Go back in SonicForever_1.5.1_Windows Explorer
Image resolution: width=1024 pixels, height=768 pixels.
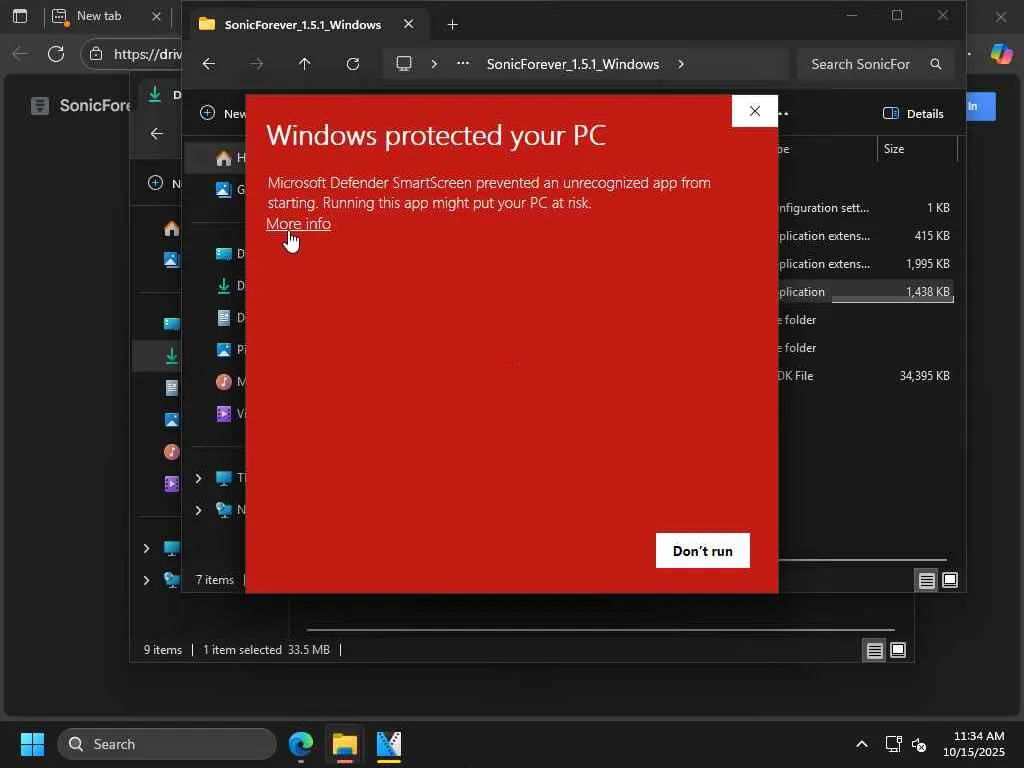(208, 64)
